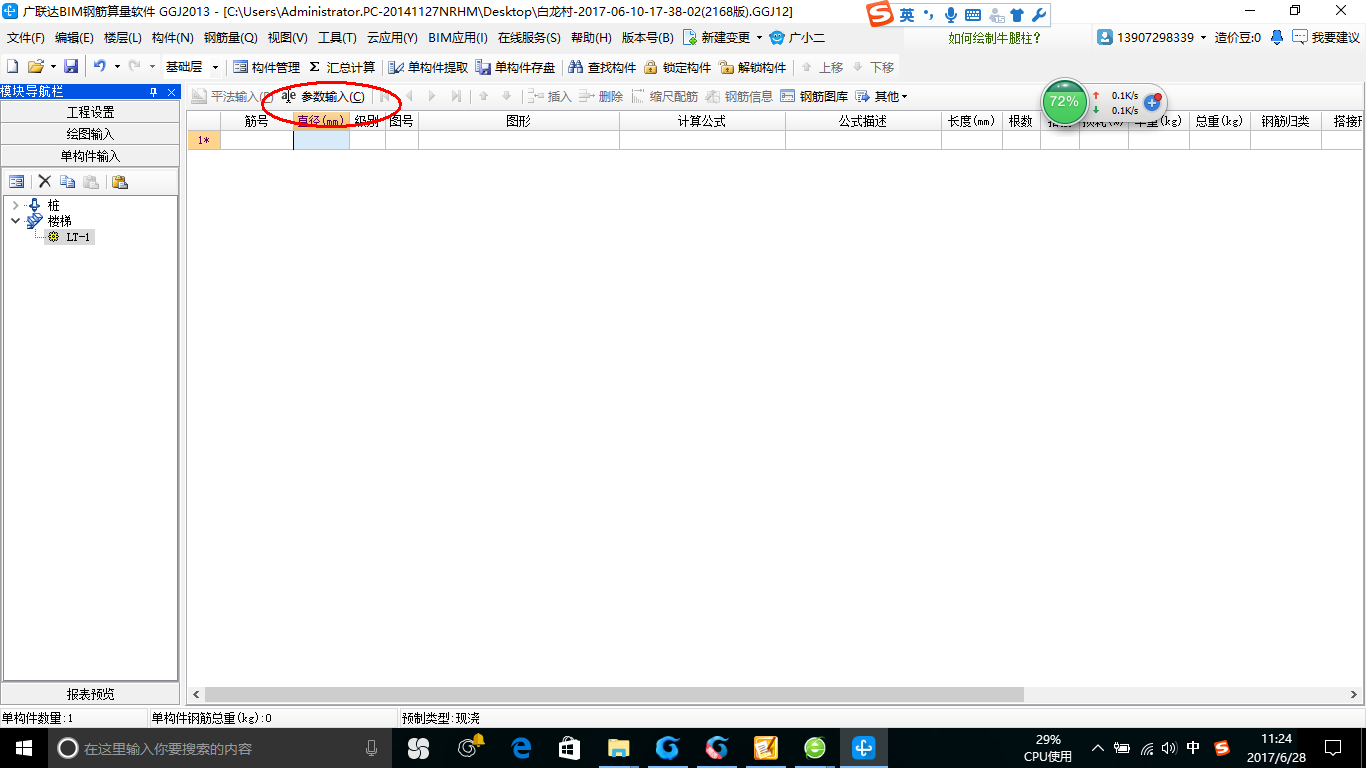Run 汇总计算 summary calculation

click(342, 67)
